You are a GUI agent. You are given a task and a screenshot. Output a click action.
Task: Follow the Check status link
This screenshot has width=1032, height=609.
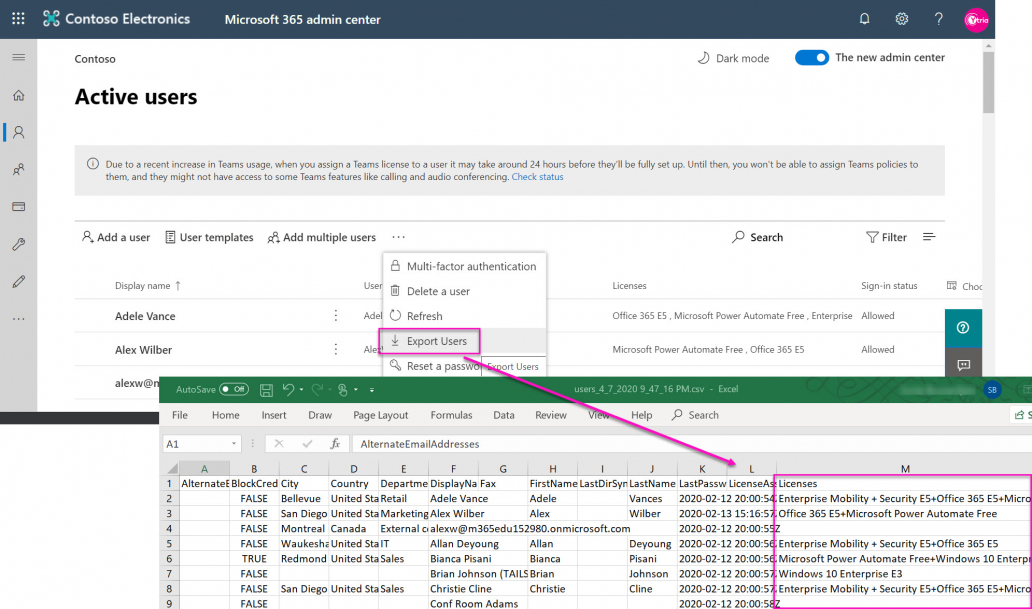[x=537, y=177]
